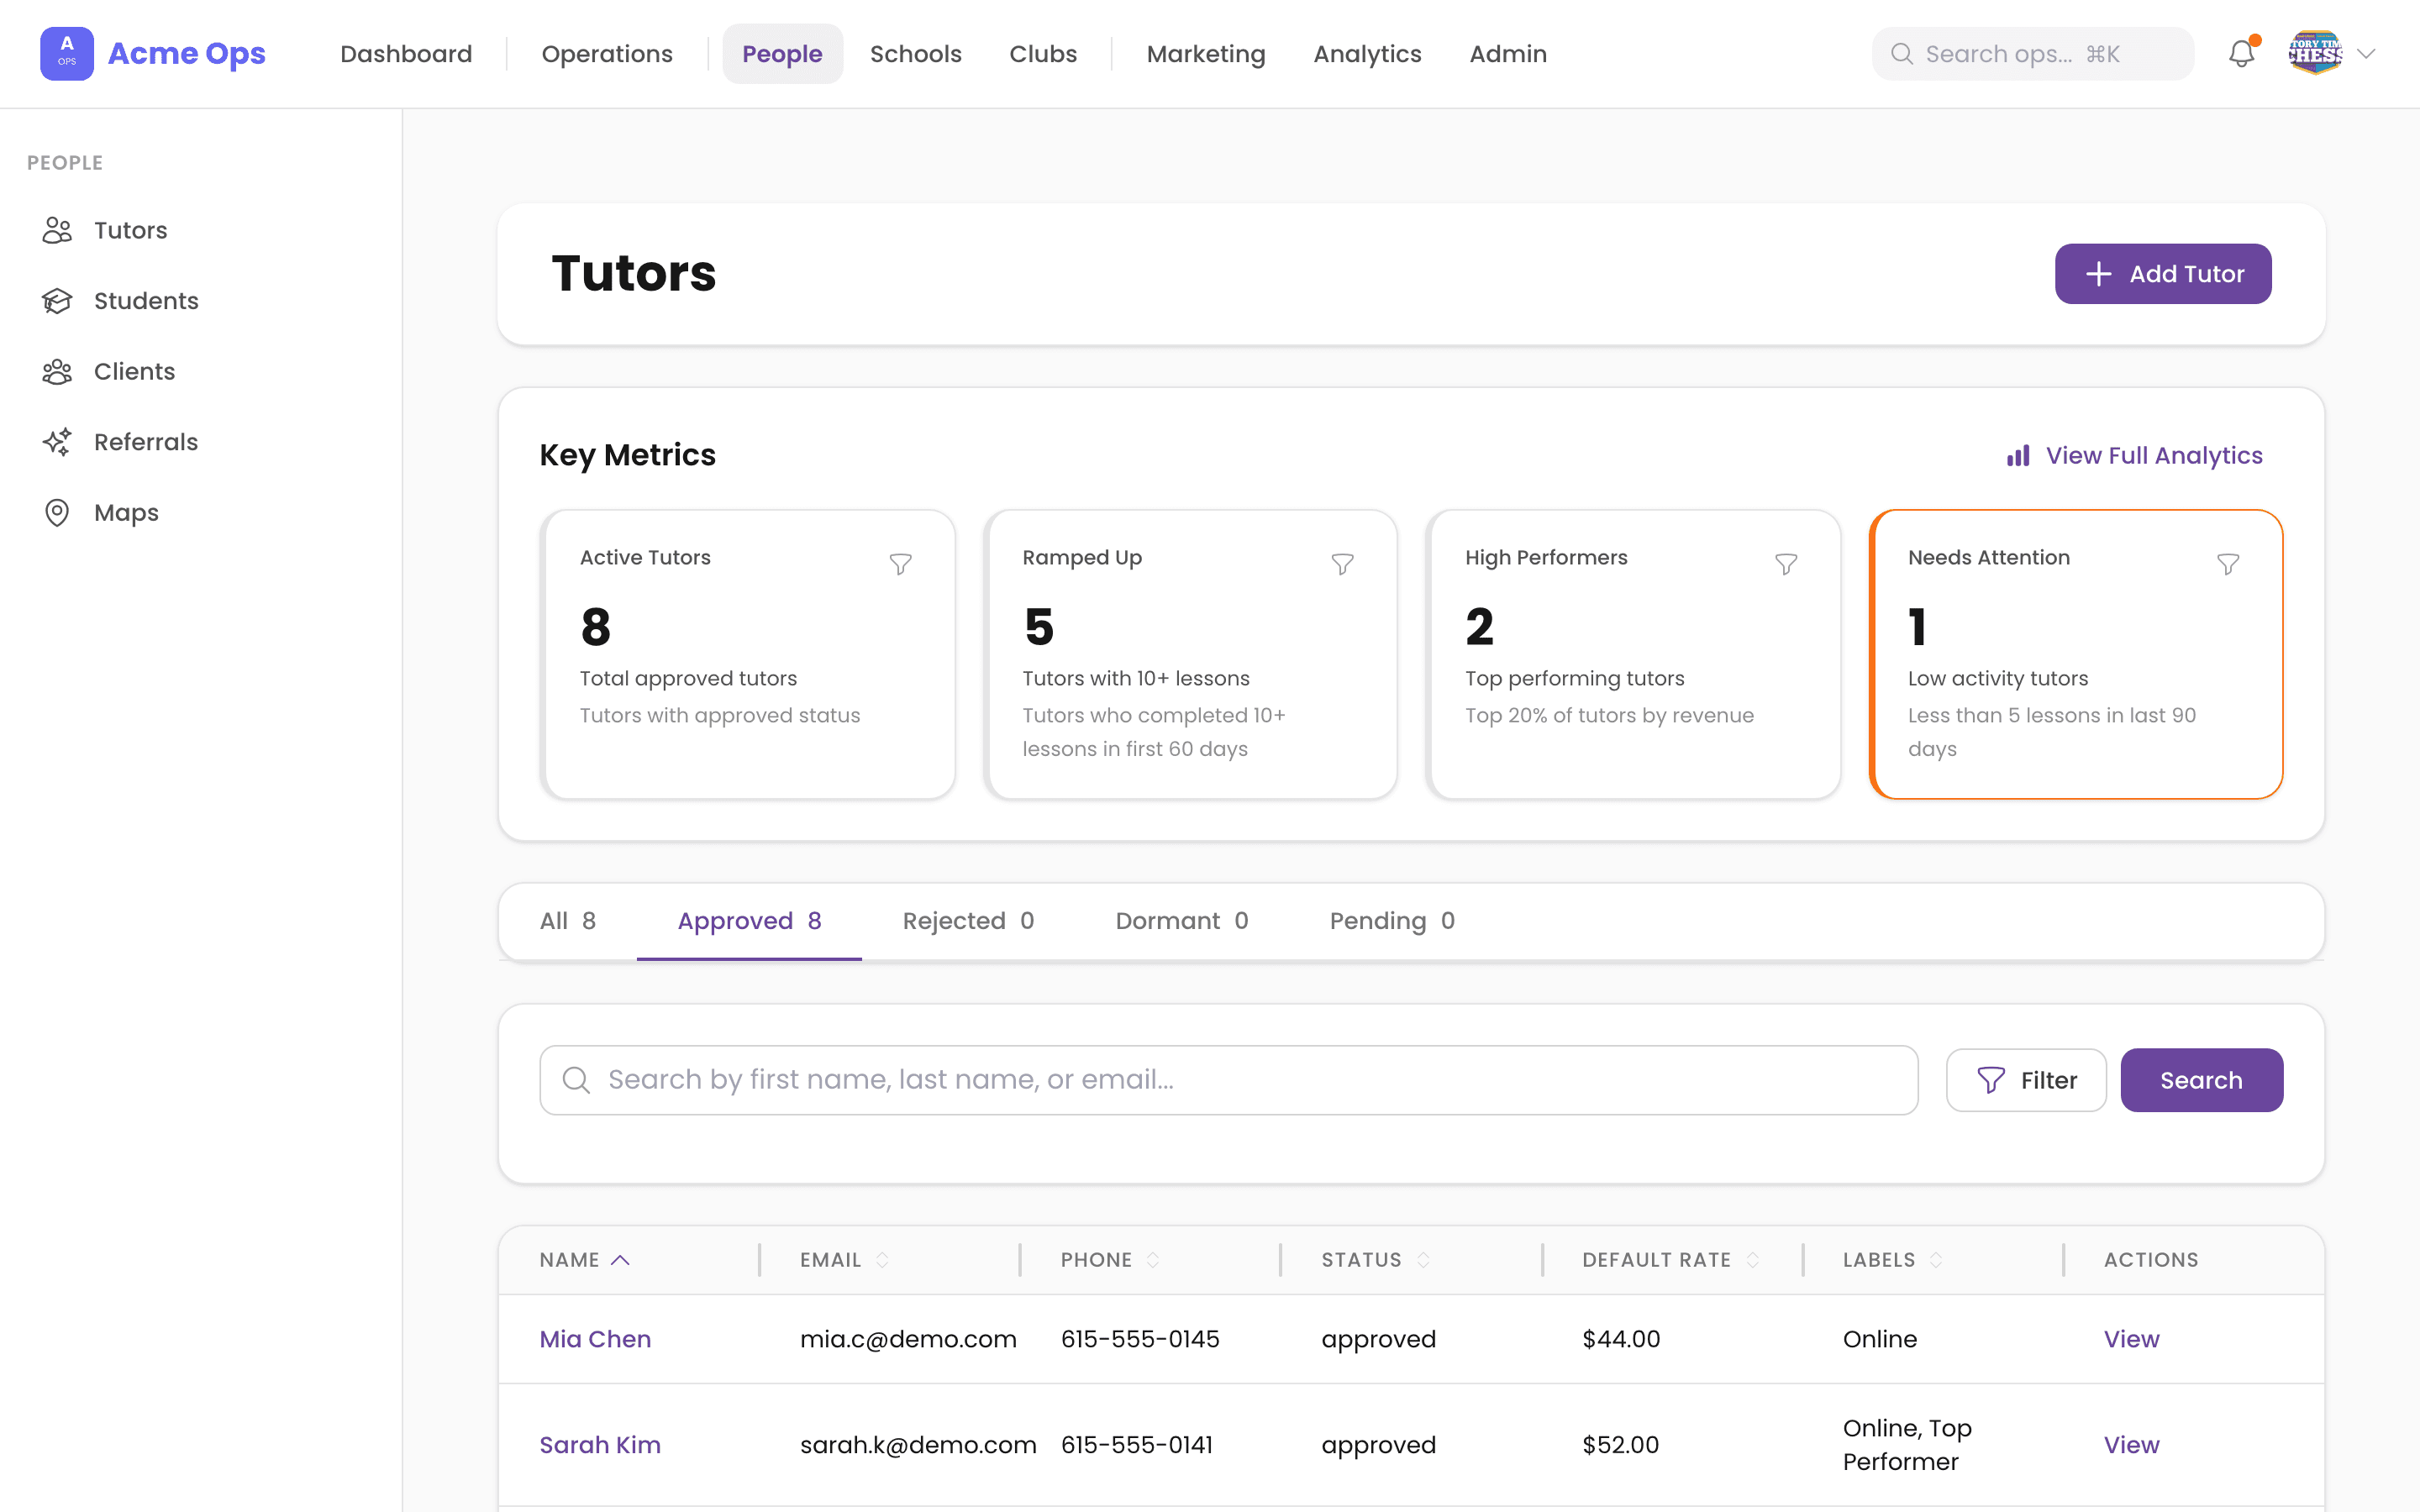Sort table by Default Rate column
The height and width of the screenshot is (1512, 2420).
click(1752, 1260)
